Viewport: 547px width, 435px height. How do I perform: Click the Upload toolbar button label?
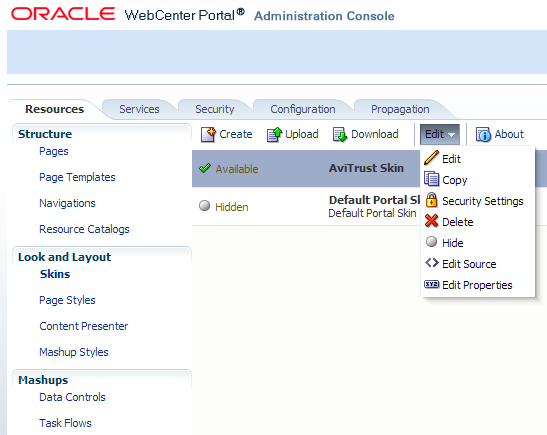click(302, 134)
